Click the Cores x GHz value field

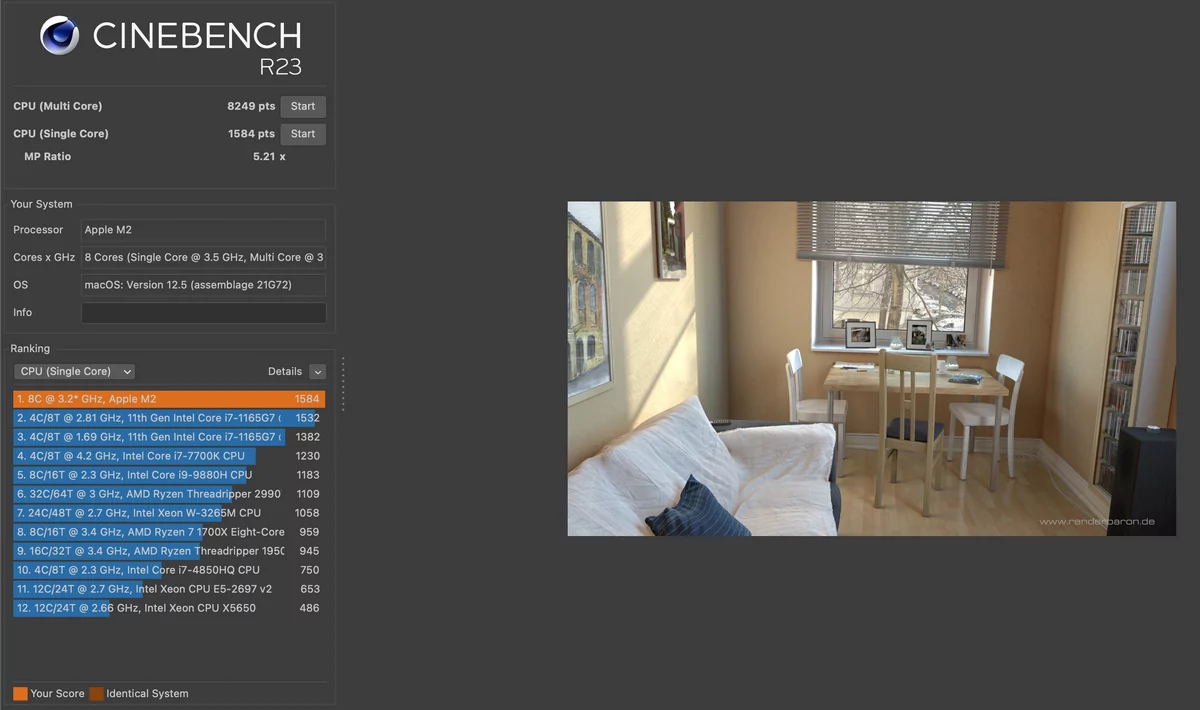[203, 258]
